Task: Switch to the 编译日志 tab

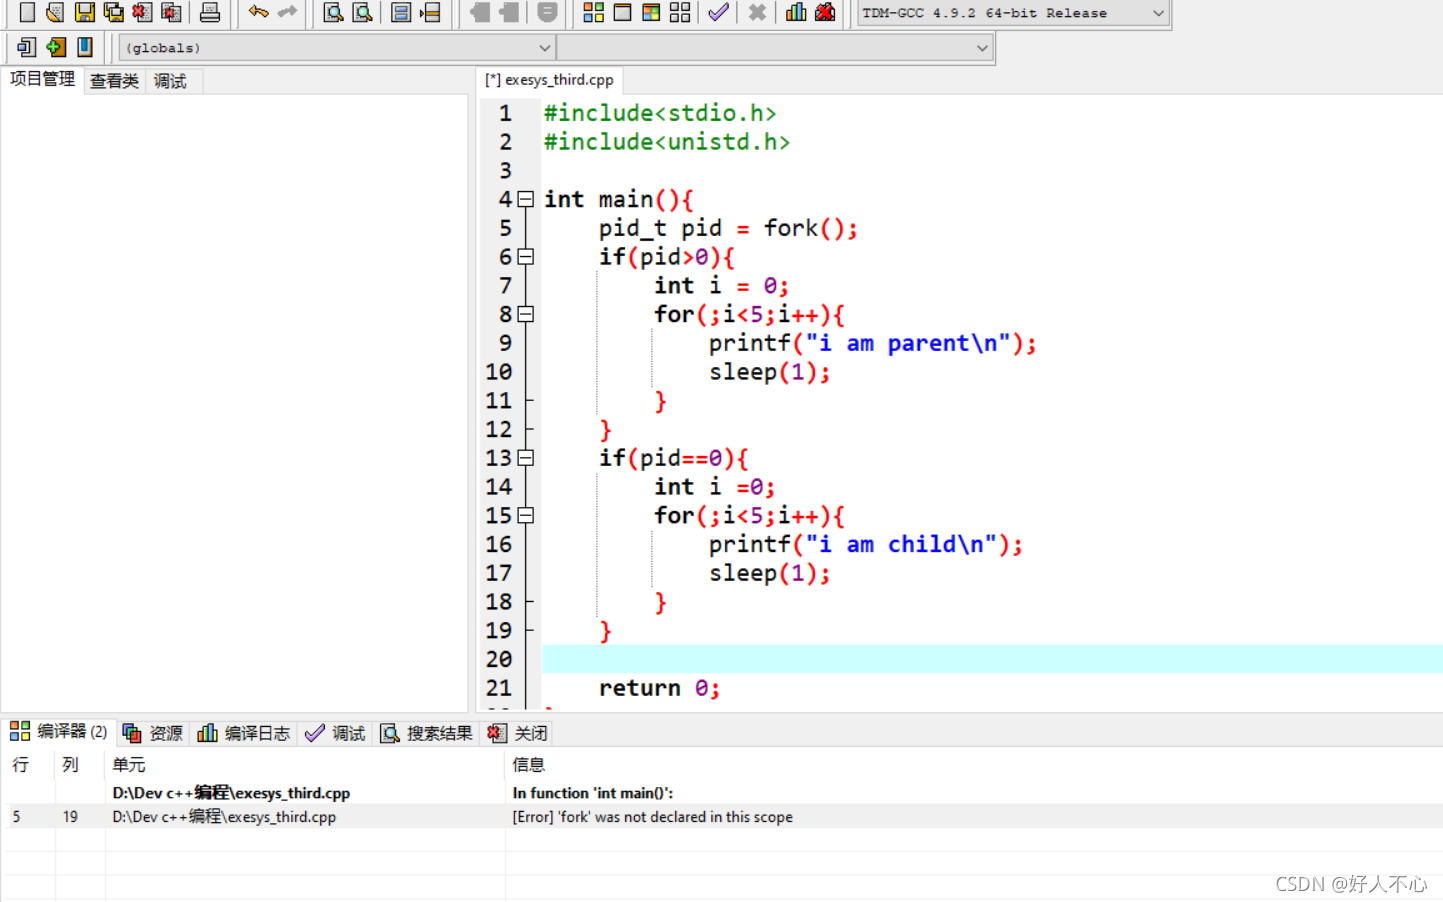Action: pyautogui.click(x=243, y=732)
